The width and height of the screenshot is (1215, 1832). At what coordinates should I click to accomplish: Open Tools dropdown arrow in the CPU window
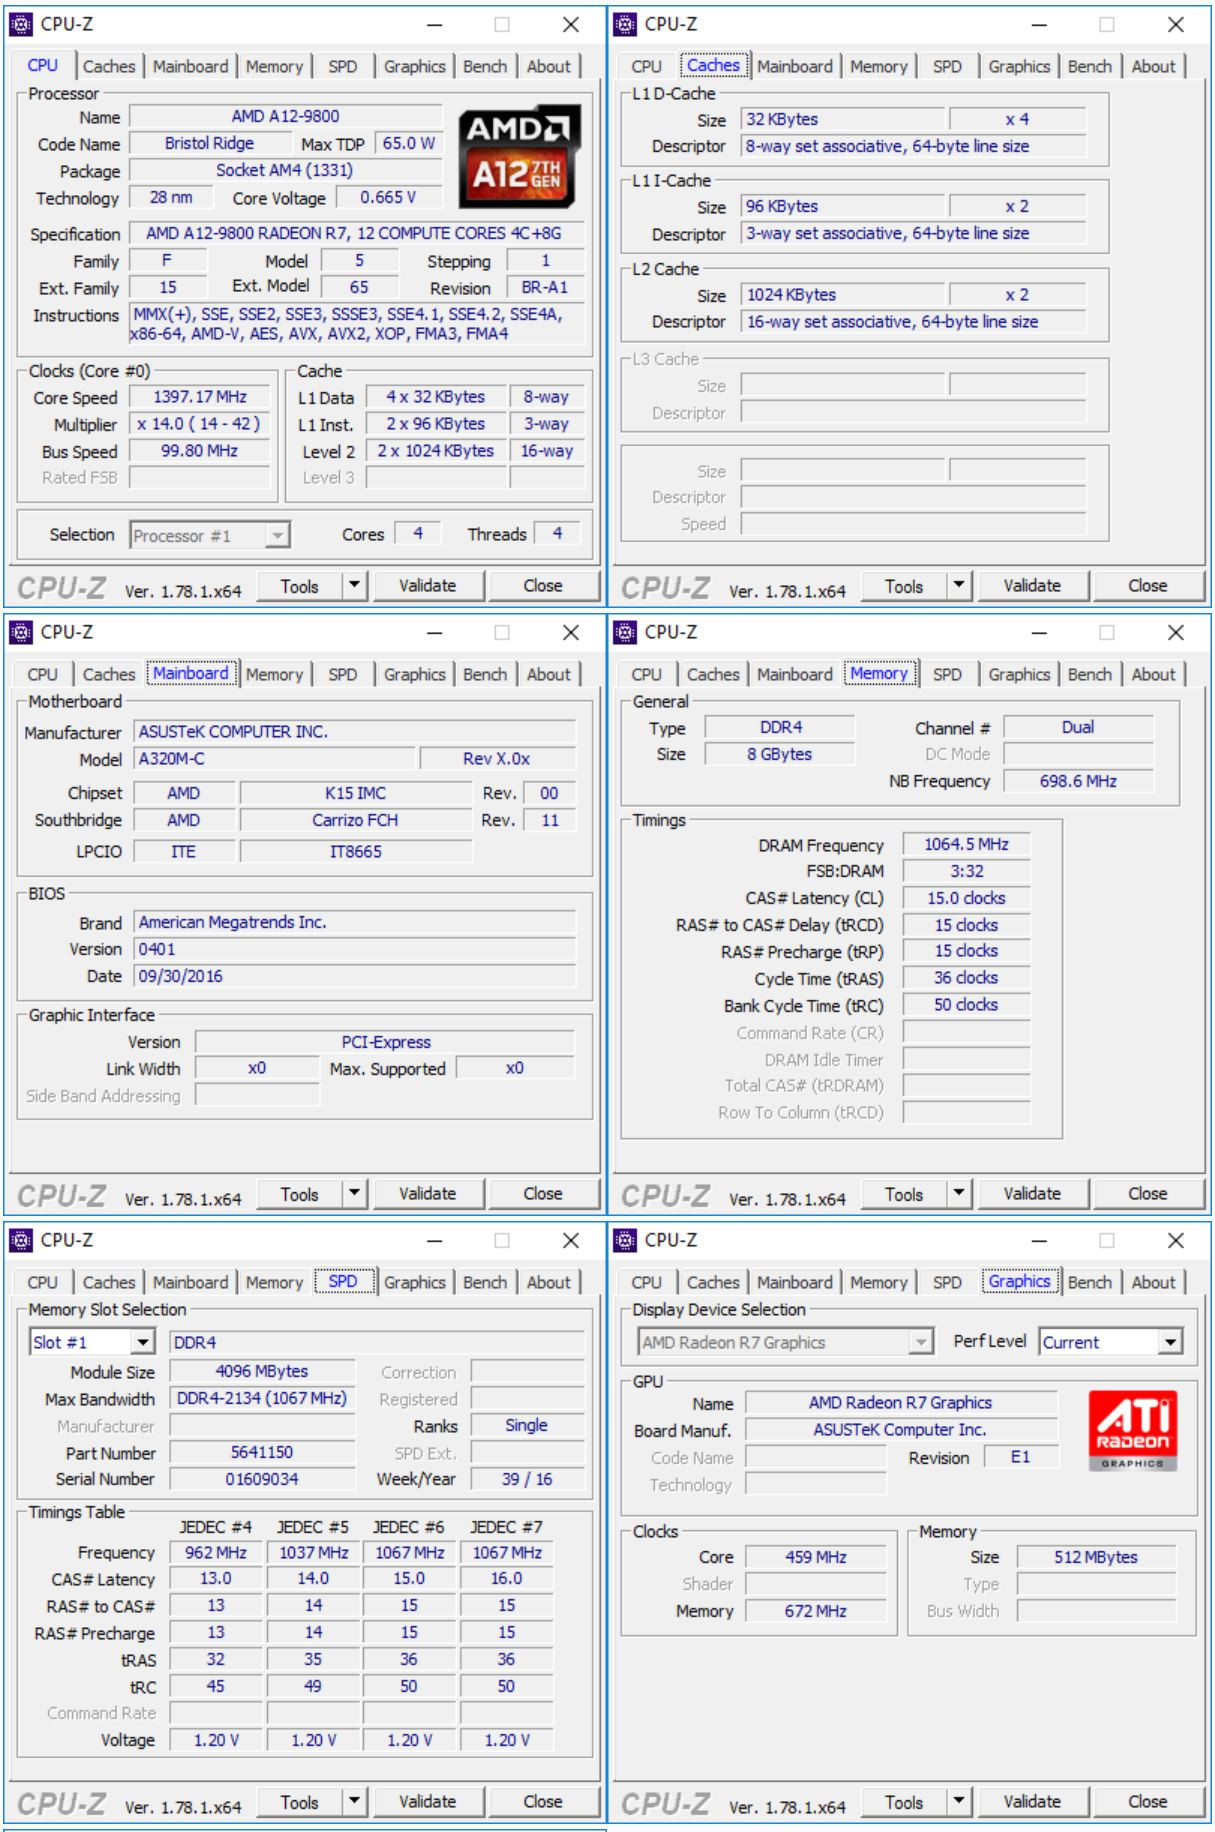point(354,586)
